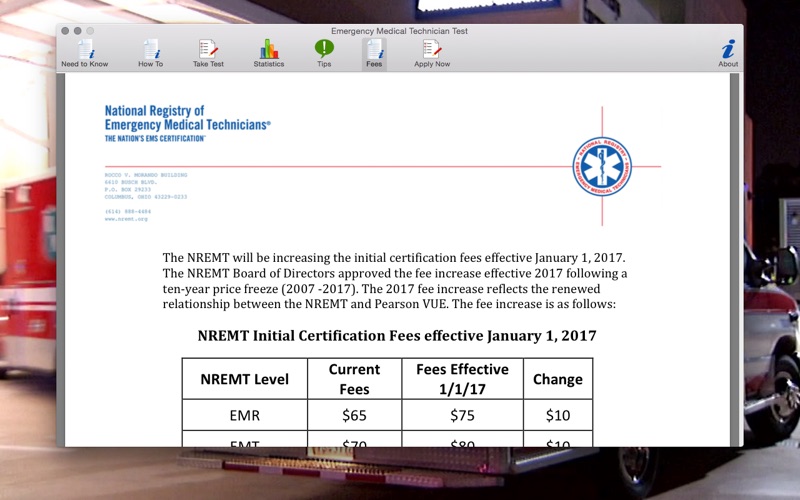This screenshot has height=500, width=800.
Task: Open the How To guide
Action: pyautogui.click(x=151, y=54)
